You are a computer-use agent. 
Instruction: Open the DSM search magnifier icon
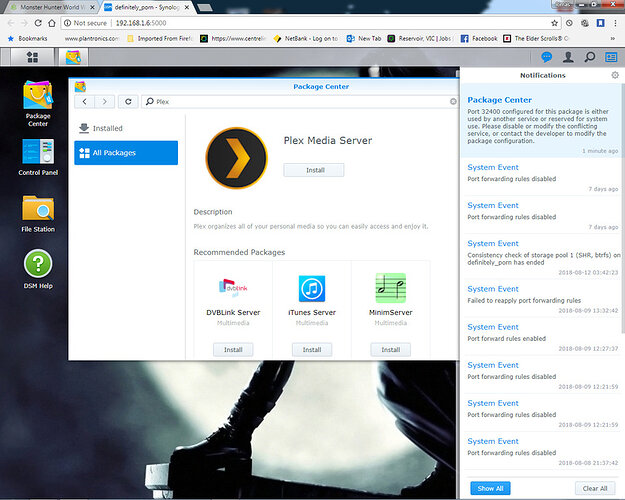coord(590,57)
